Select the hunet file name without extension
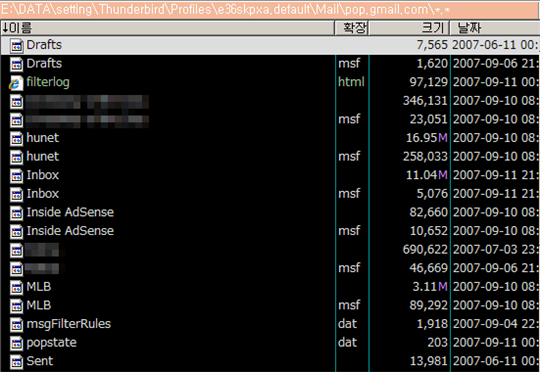This screenshot has height=372, width=540. (x=43, y=138)
